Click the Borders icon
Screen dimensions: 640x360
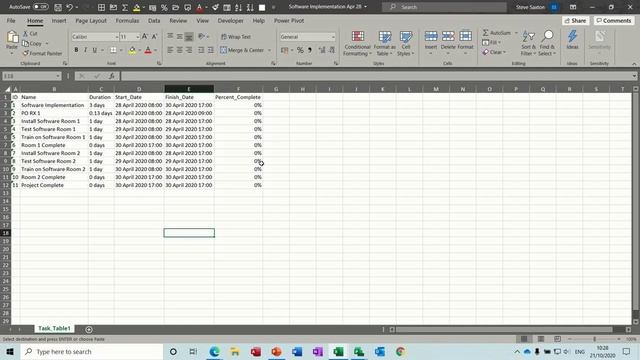[x=113, y=50]
